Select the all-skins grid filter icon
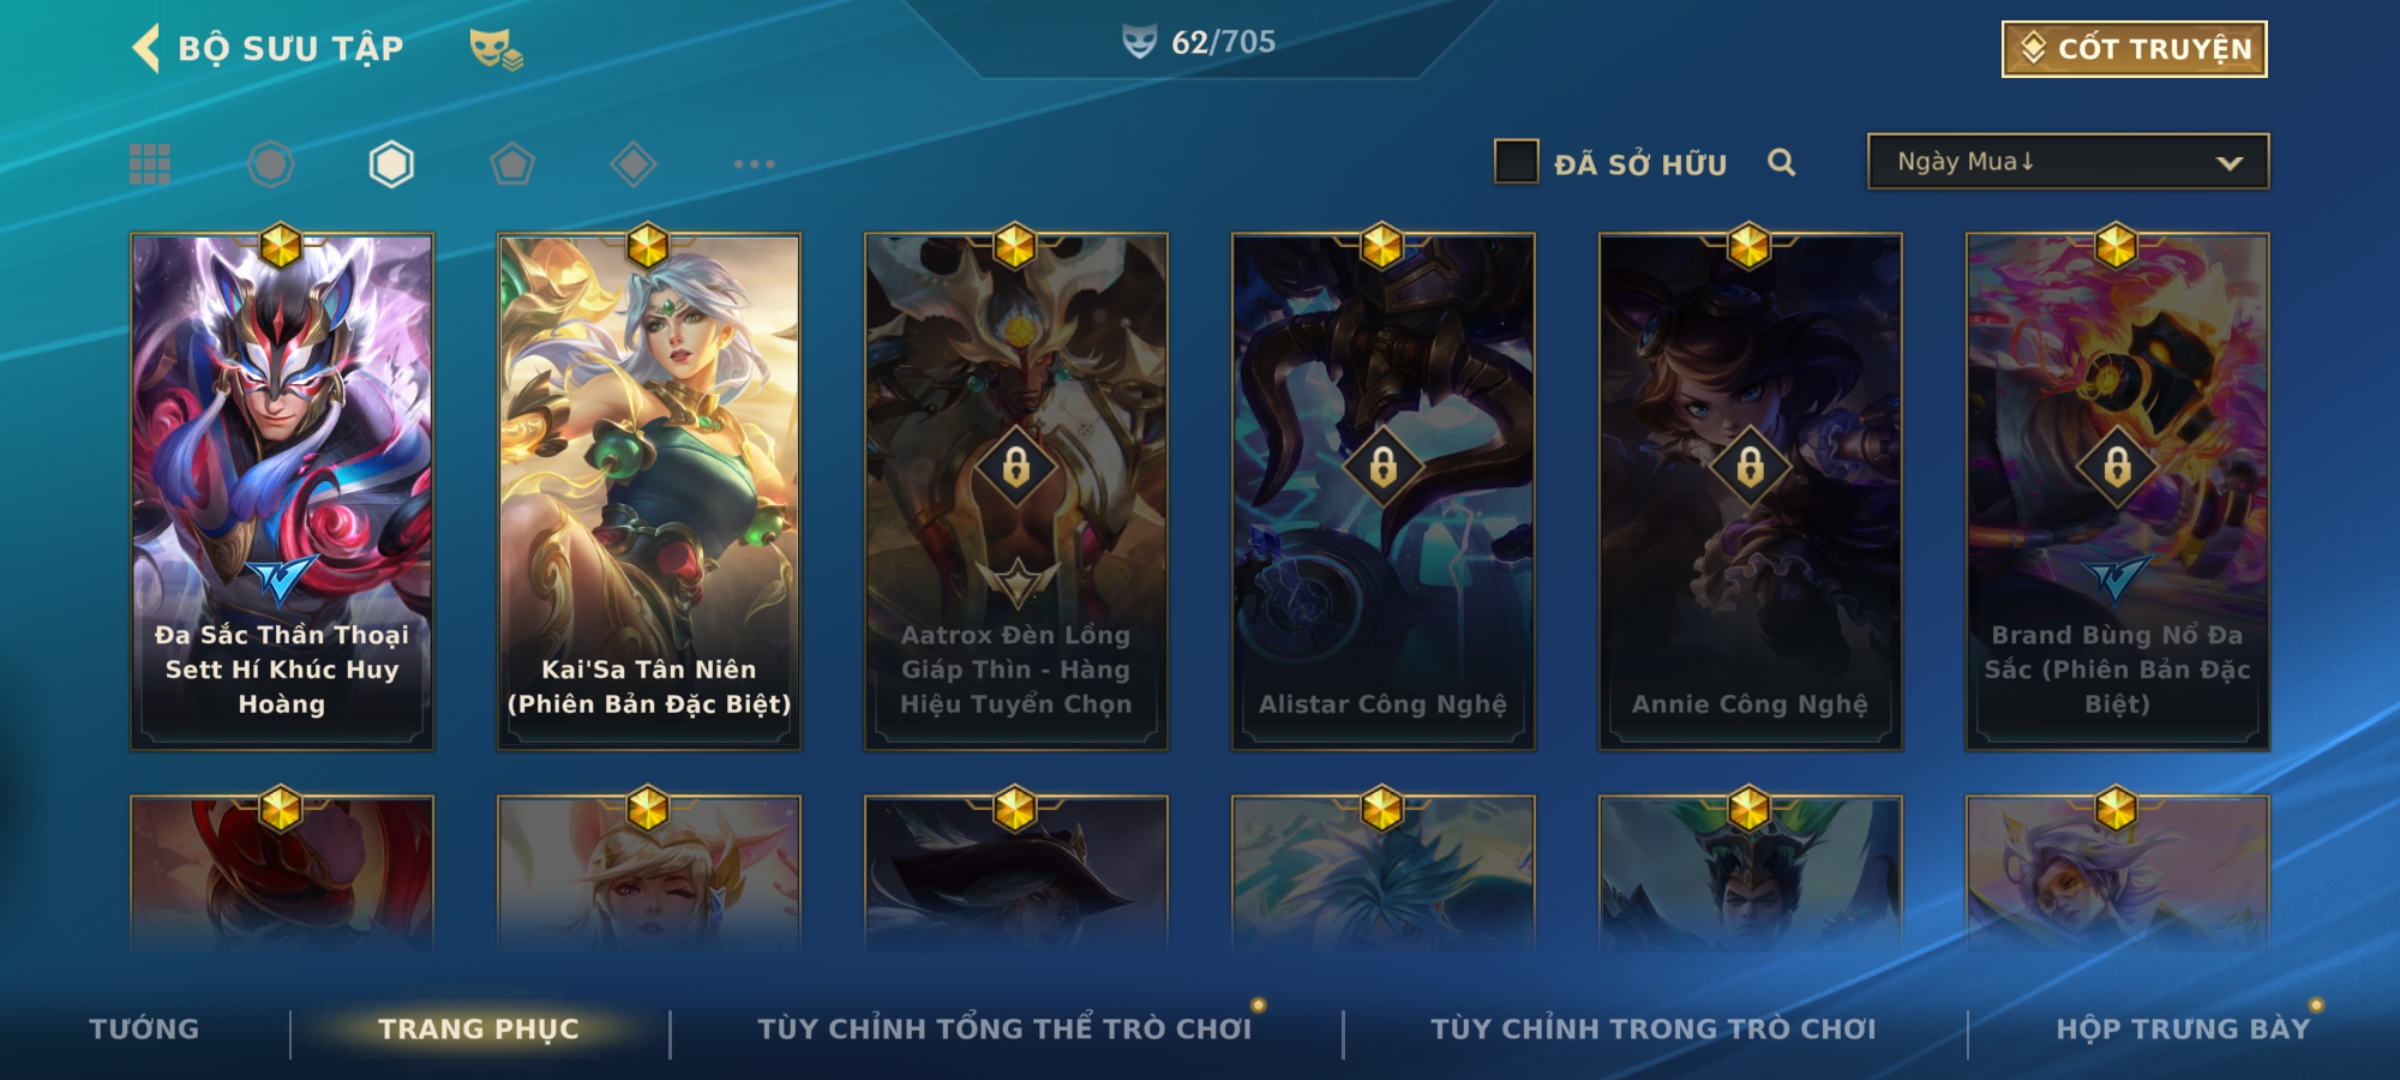This screenshot has width=2400, height=1080. pyautogui.click(x=150, y=164)
